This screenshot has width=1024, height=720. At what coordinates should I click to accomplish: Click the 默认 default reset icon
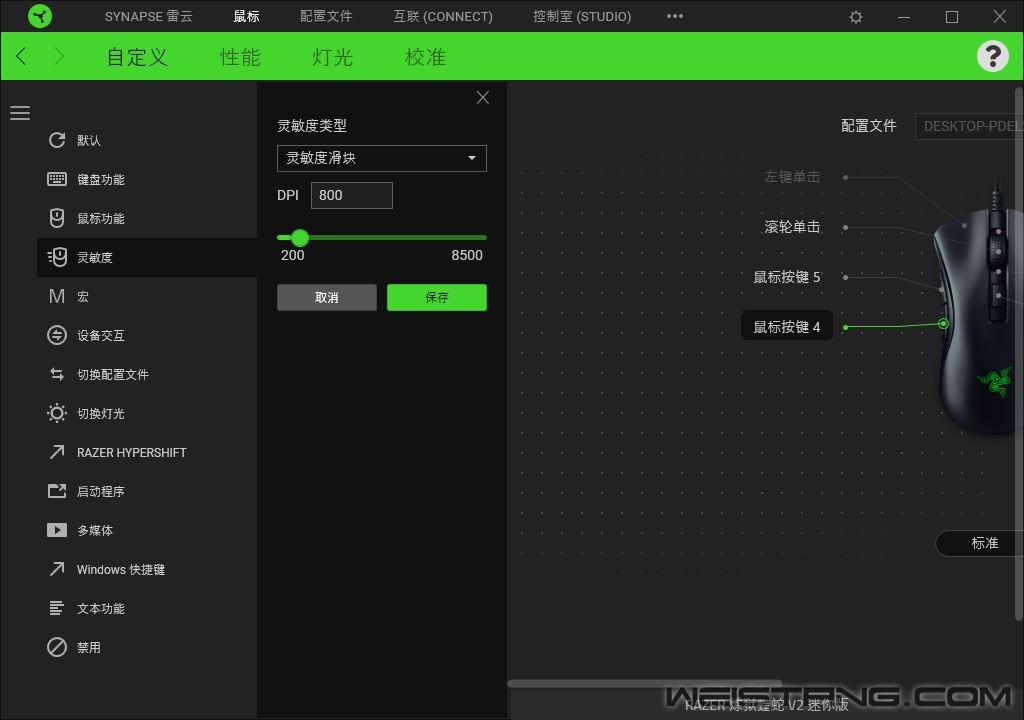pyautogui.click(x=57, y=140)
